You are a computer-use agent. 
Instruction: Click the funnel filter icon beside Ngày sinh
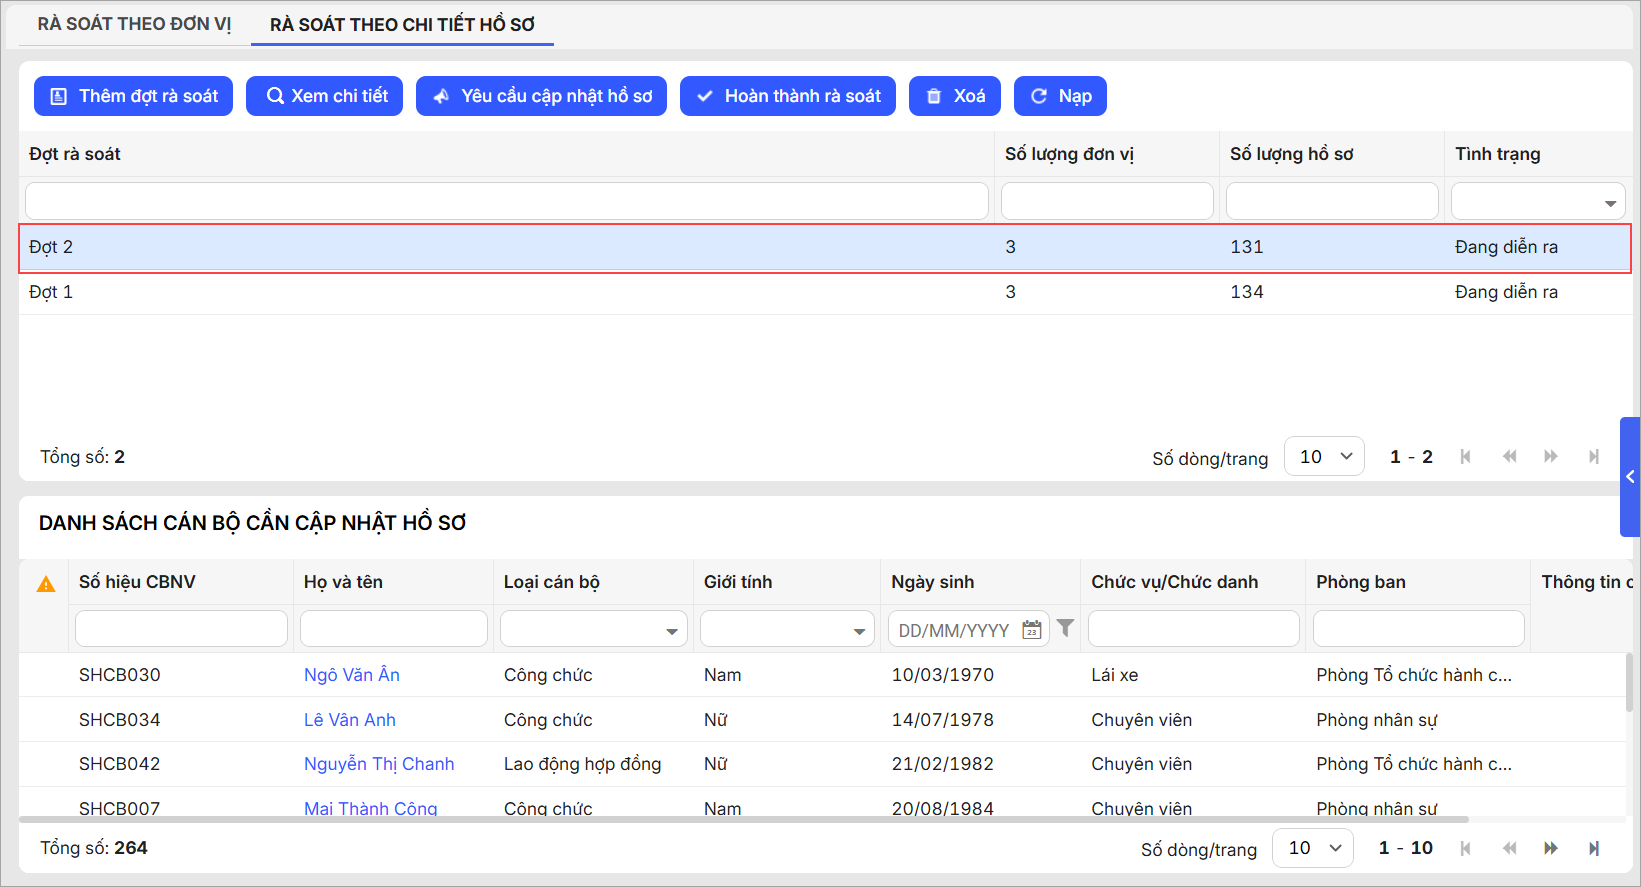[x=1065, y=628]
